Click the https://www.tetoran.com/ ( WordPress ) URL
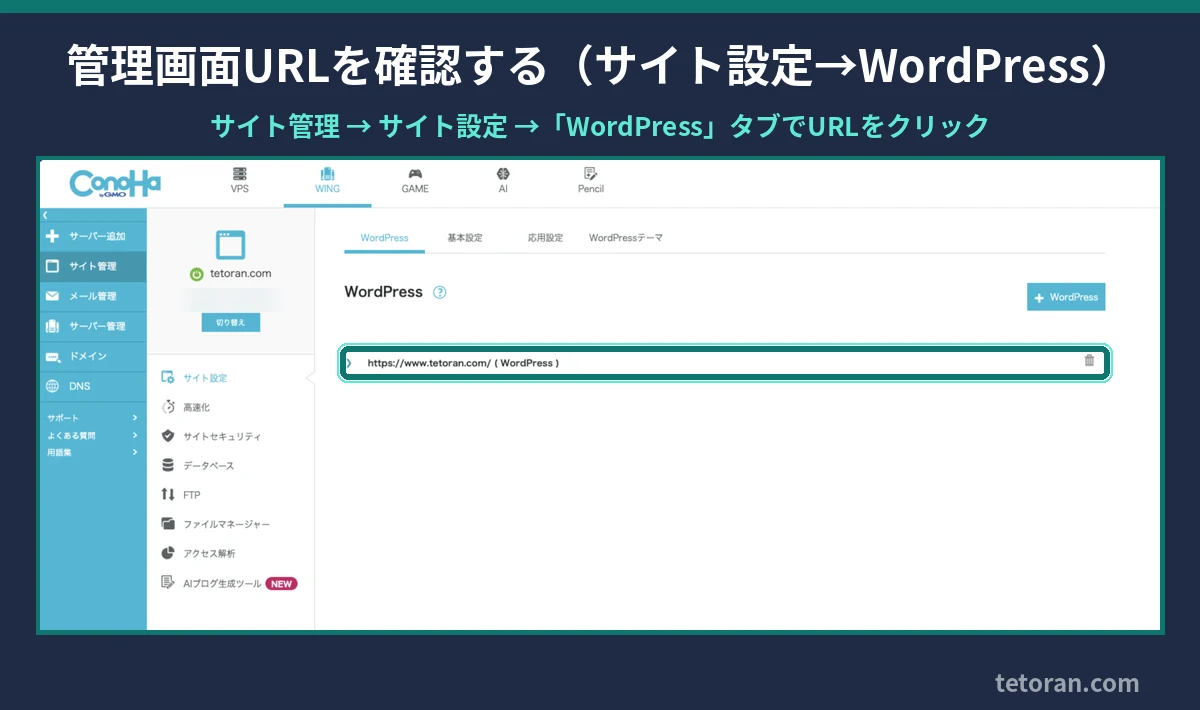This screenshot has height=710, width=1200. 463,363
